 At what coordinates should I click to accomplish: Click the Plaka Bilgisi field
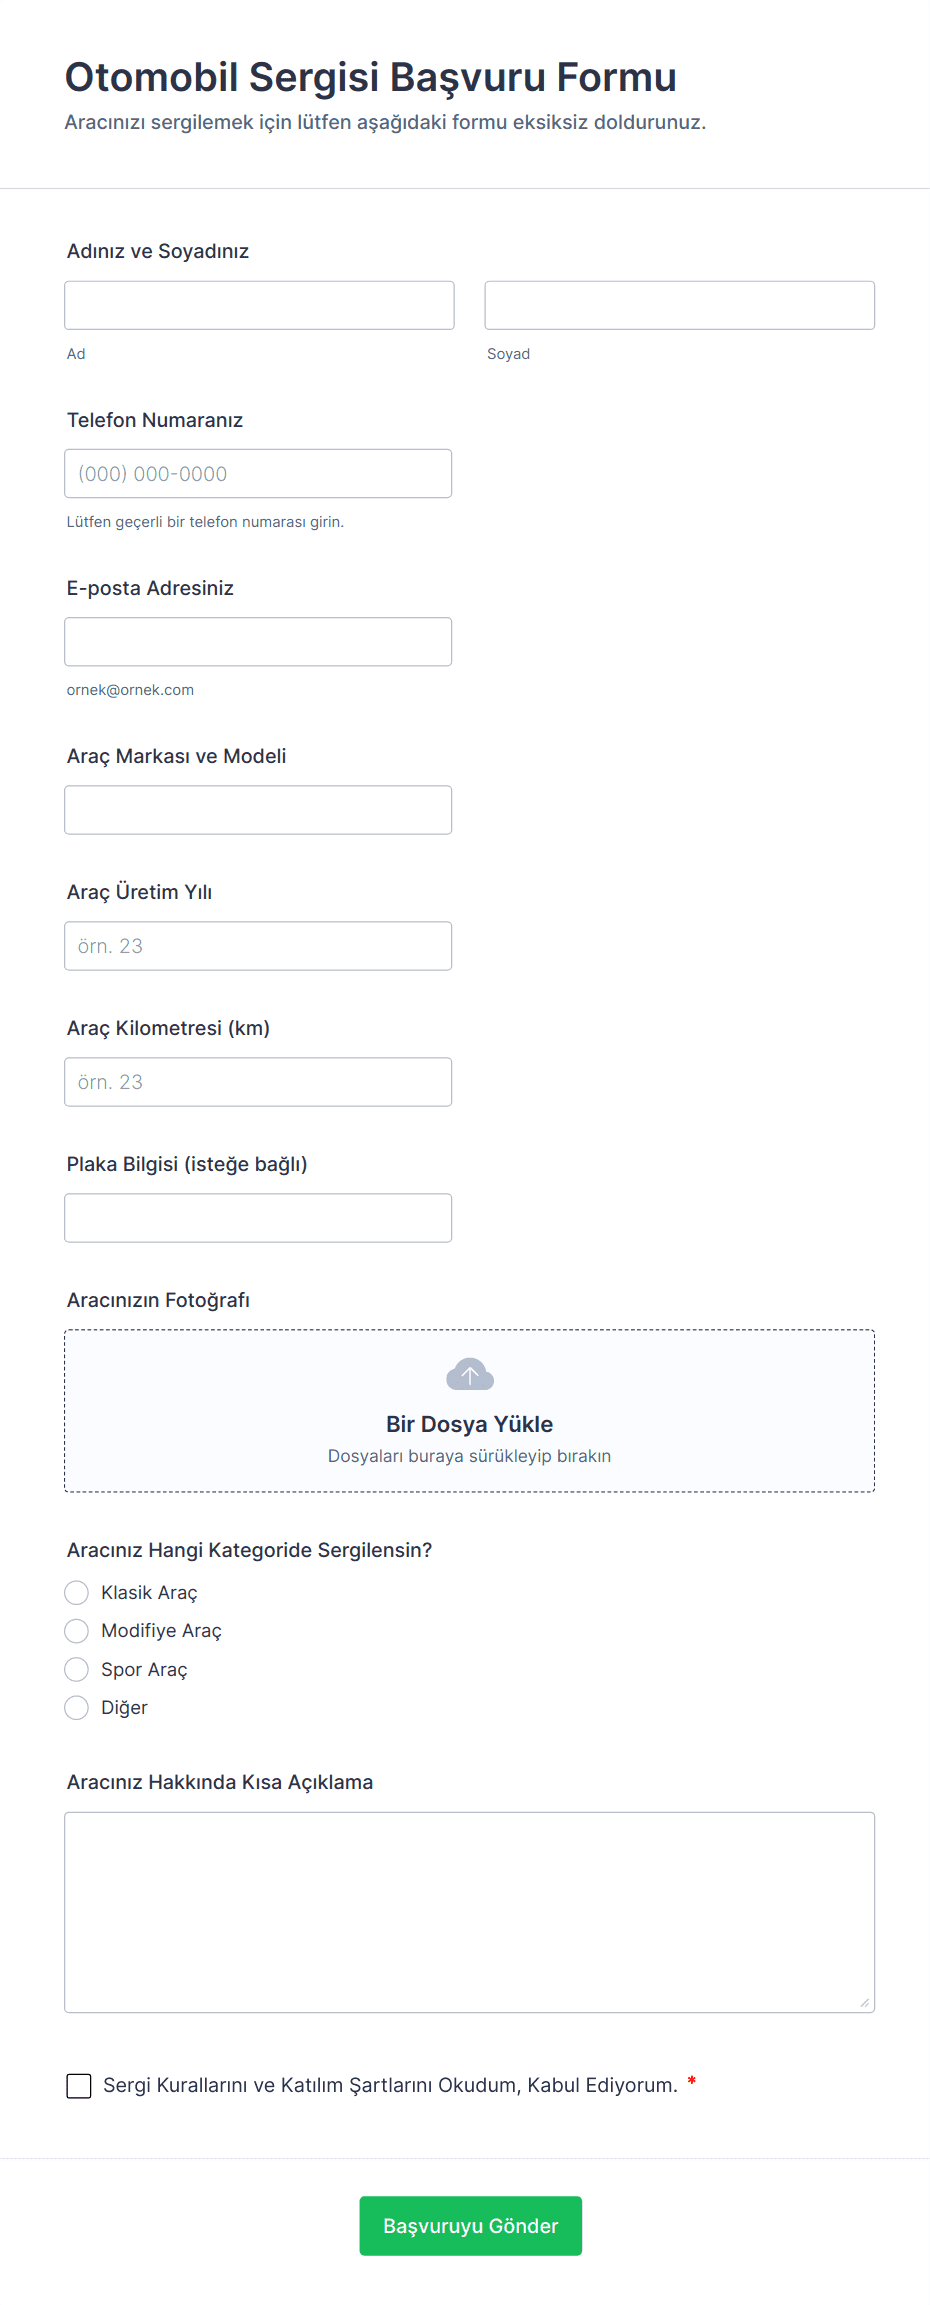click(258, 1217)
